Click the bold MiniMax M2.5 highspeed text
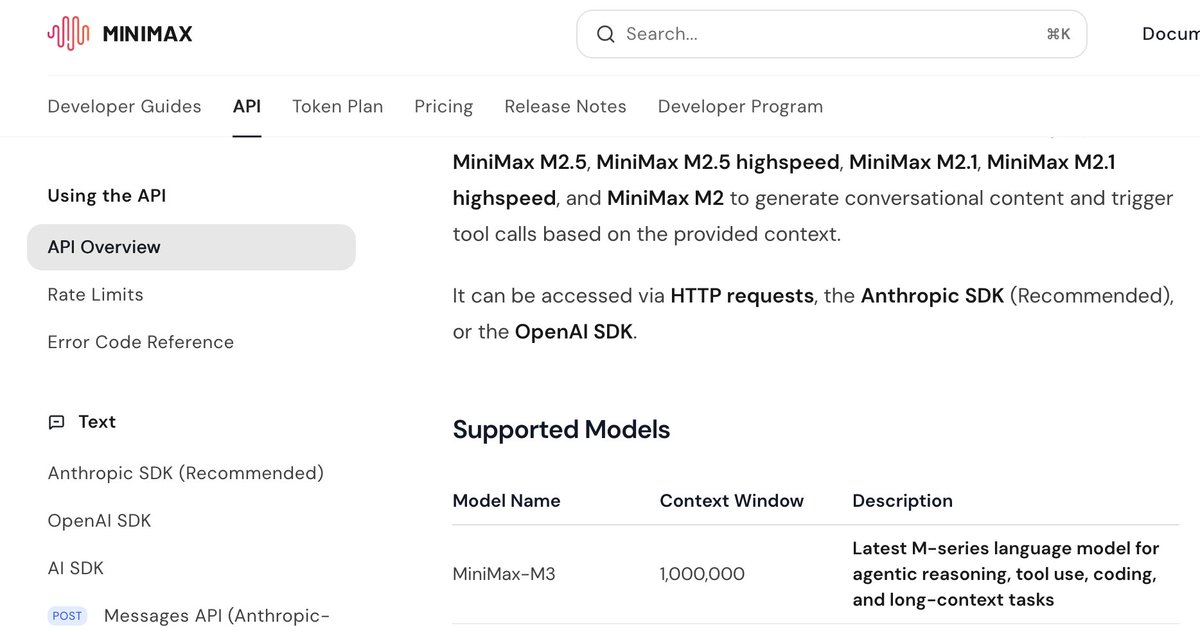The height and width of the screenshot is (632, 1200). point(720,161)
